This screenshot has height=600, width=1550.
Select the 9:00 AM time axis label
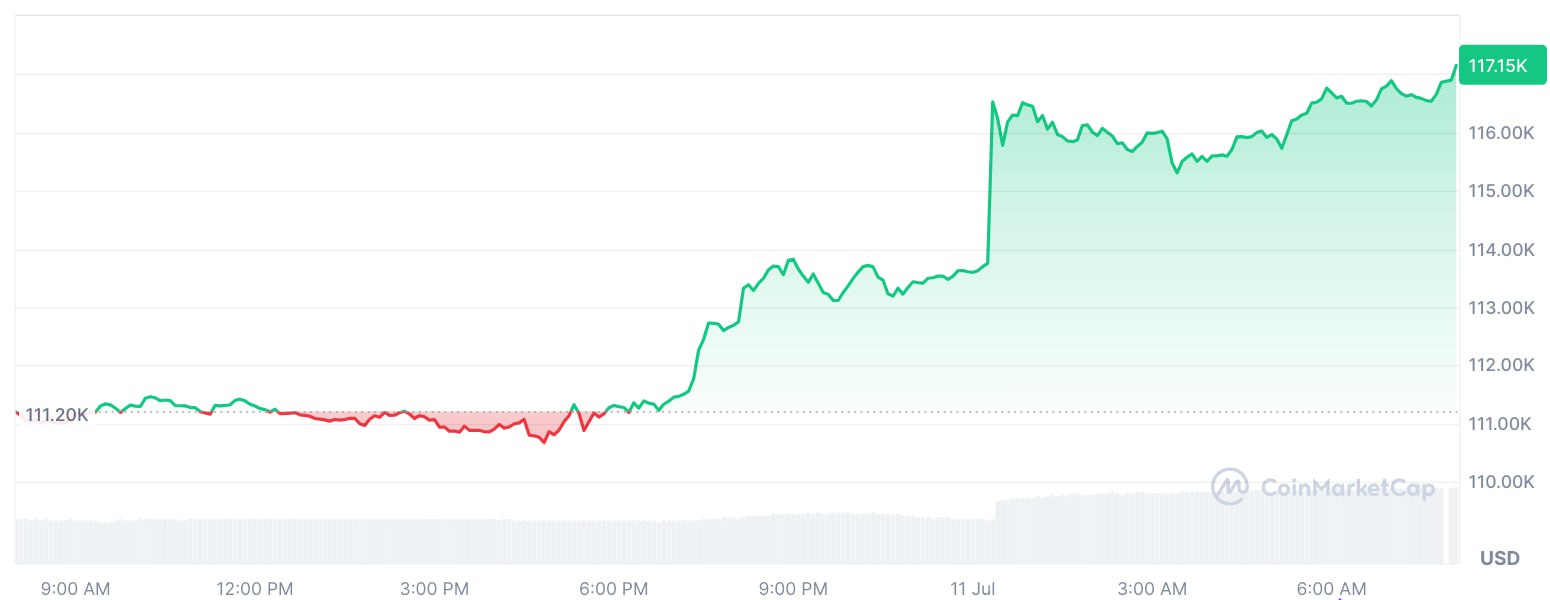pyautogui.click(x=76, y=589)
